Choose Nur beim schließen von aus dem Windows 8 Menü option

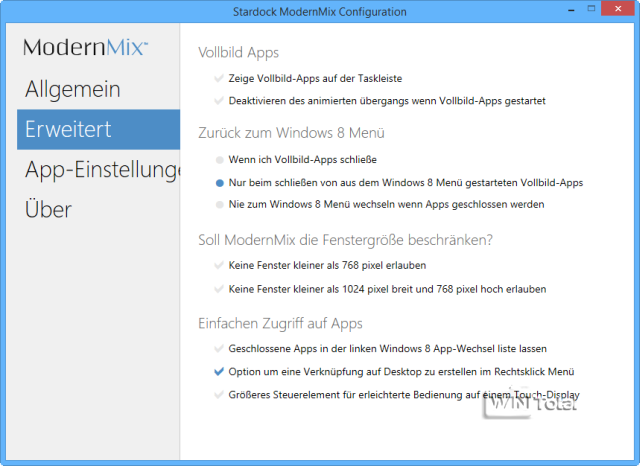tap(220, 183)
